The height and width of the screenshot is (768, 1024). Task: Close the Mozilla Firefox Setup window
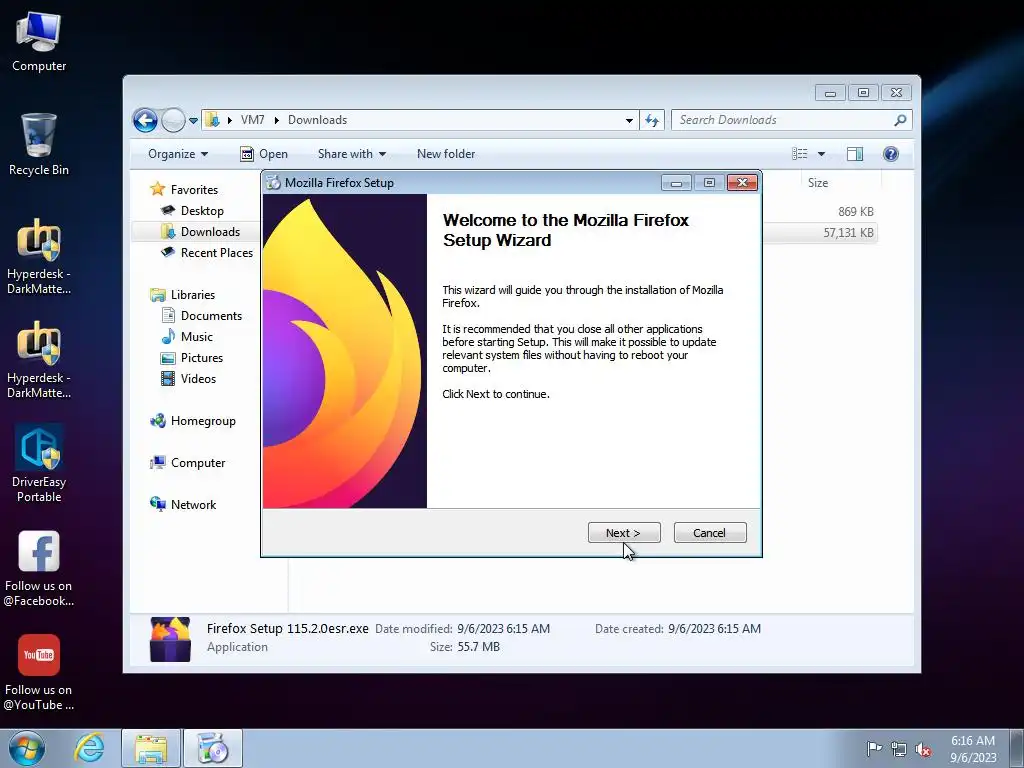pos(743,183)
